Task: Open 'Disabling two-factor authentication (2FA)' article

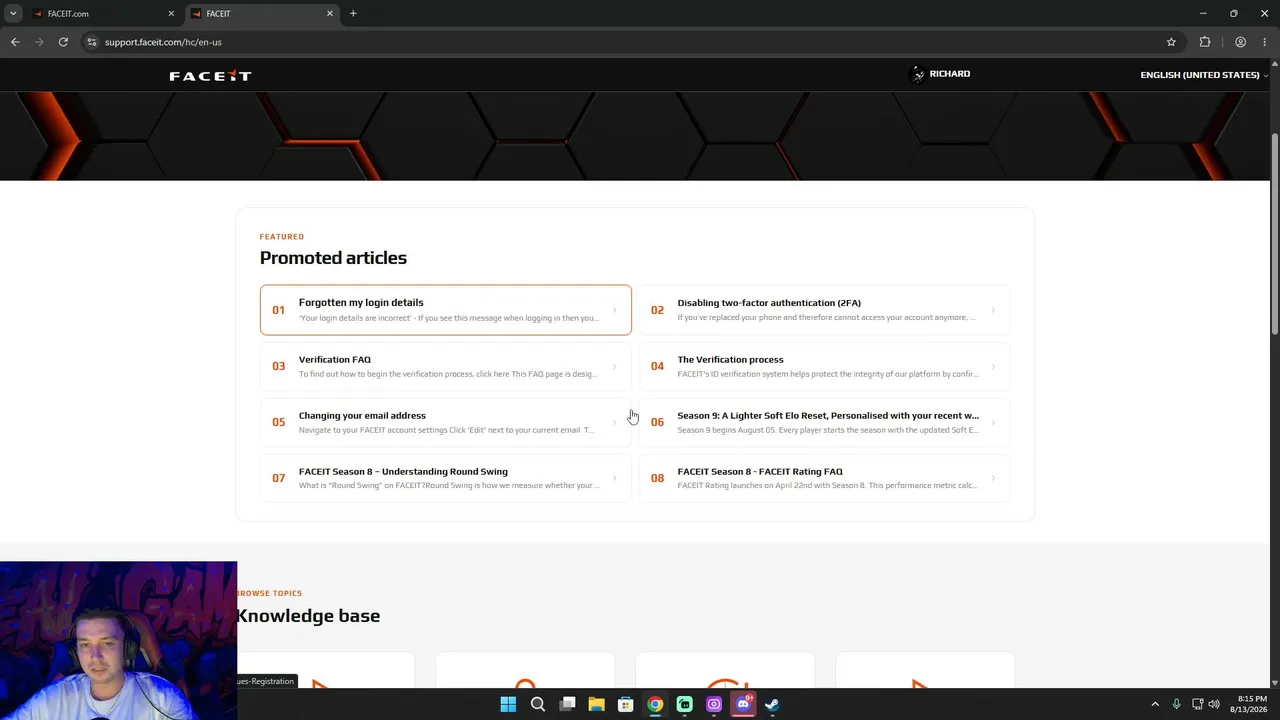Action: [x=825, y=310]
